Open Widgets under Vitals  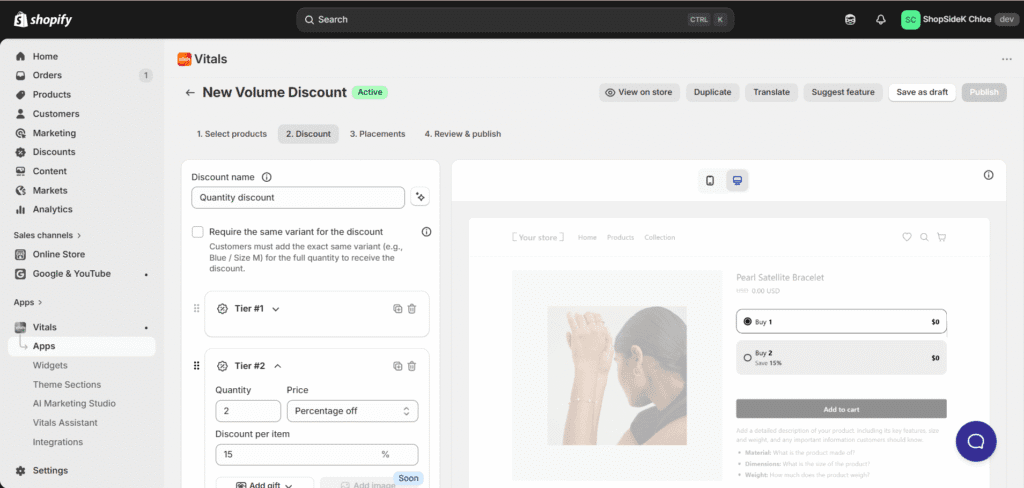click(50, 365)
